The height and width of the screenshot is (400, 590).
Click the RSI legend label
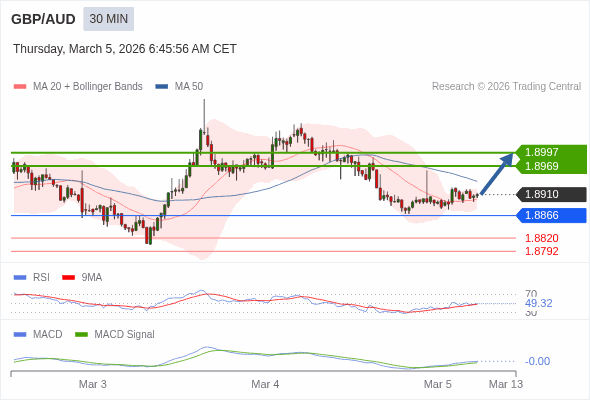41,278
